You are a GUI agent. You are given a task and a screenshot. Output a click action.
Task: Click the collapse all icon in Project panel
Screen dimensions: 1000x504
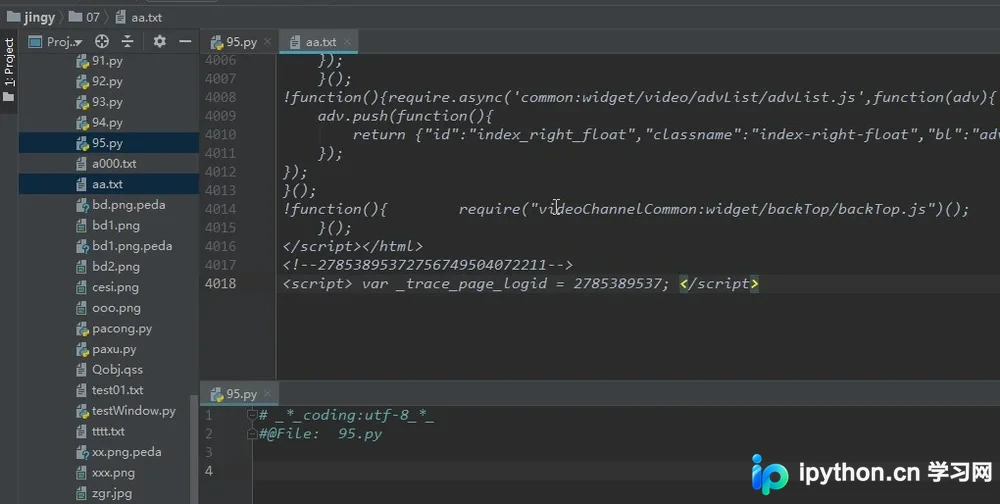(128, 42)
